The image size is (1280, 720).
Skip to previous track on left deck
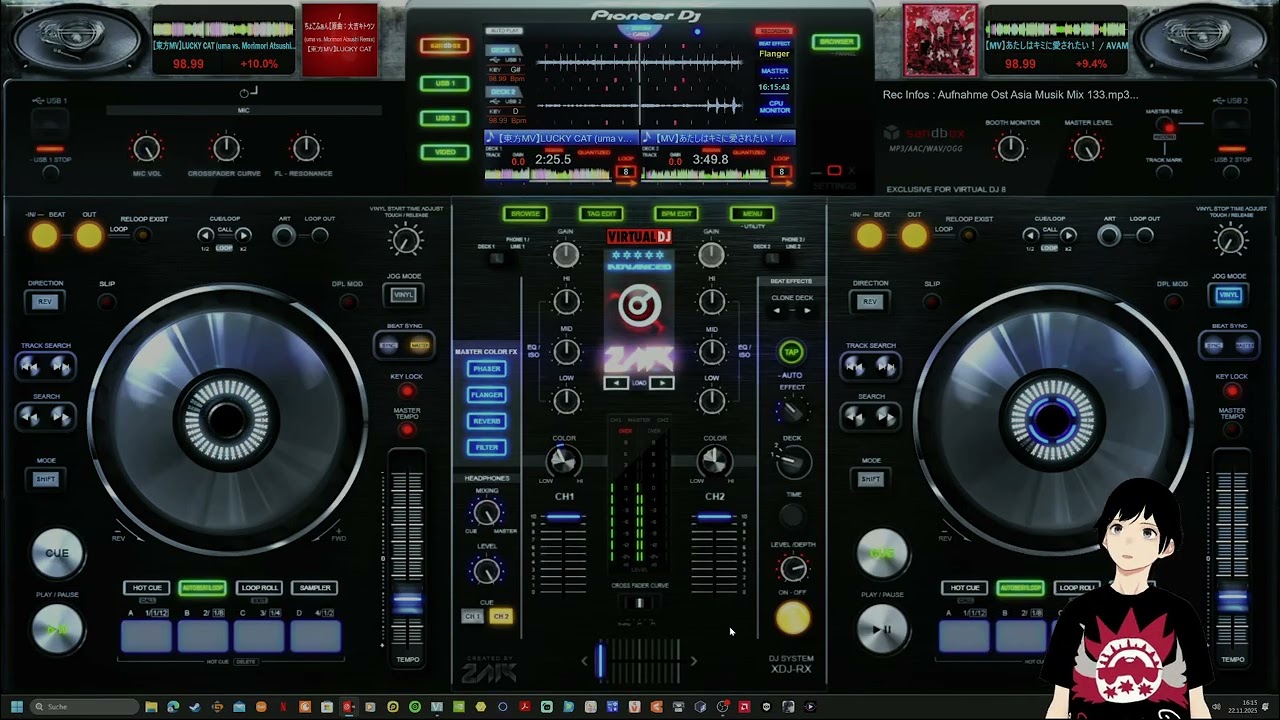click(30, 367)
